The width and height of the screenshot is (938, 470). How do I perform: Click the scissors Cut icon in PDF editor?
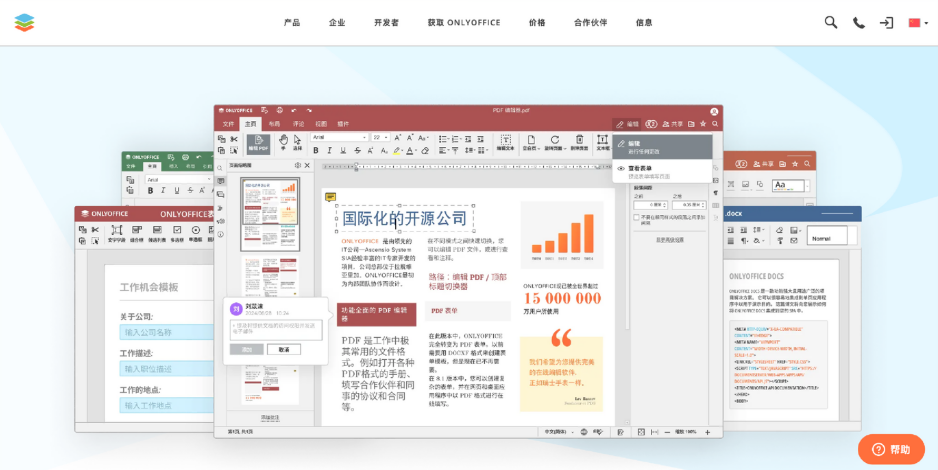click(234, 139)
